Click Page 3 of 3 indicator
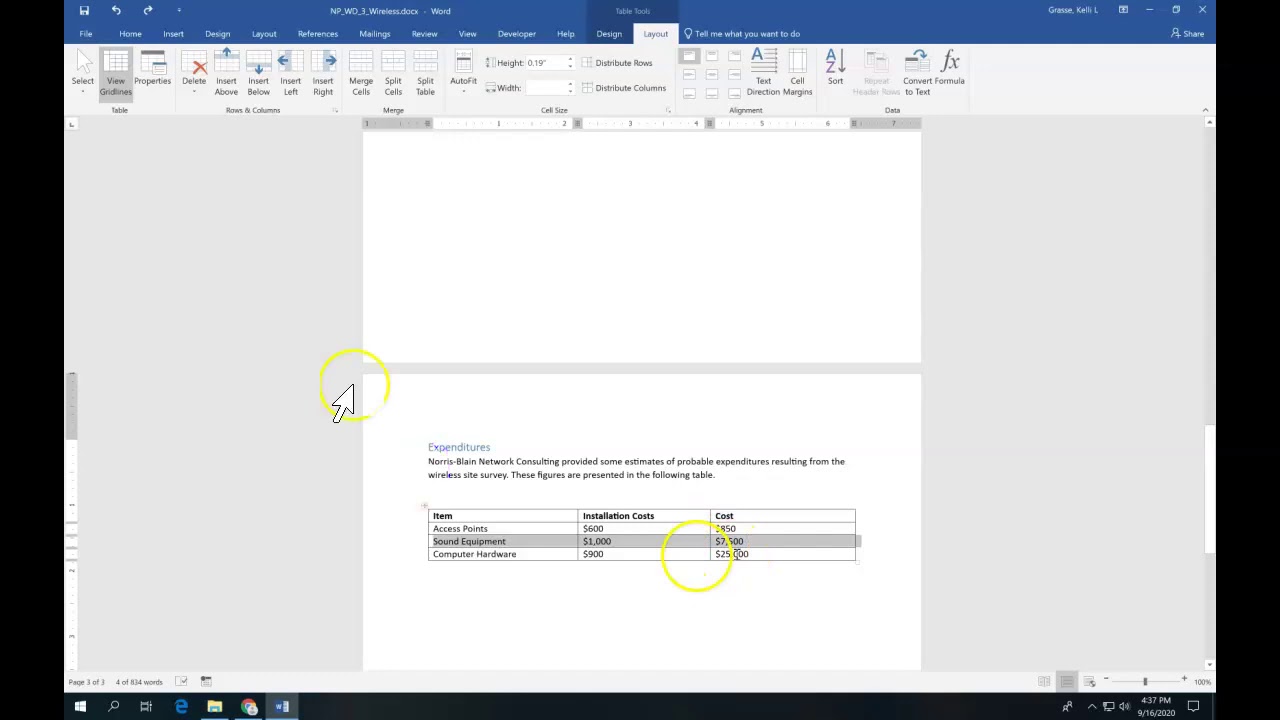Screen dimensions: 1280x720 click(86, 682)
